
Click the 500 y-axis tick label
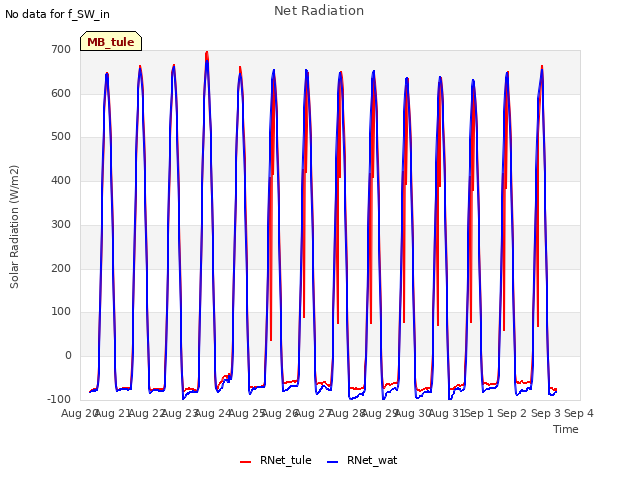click(61, 137)
